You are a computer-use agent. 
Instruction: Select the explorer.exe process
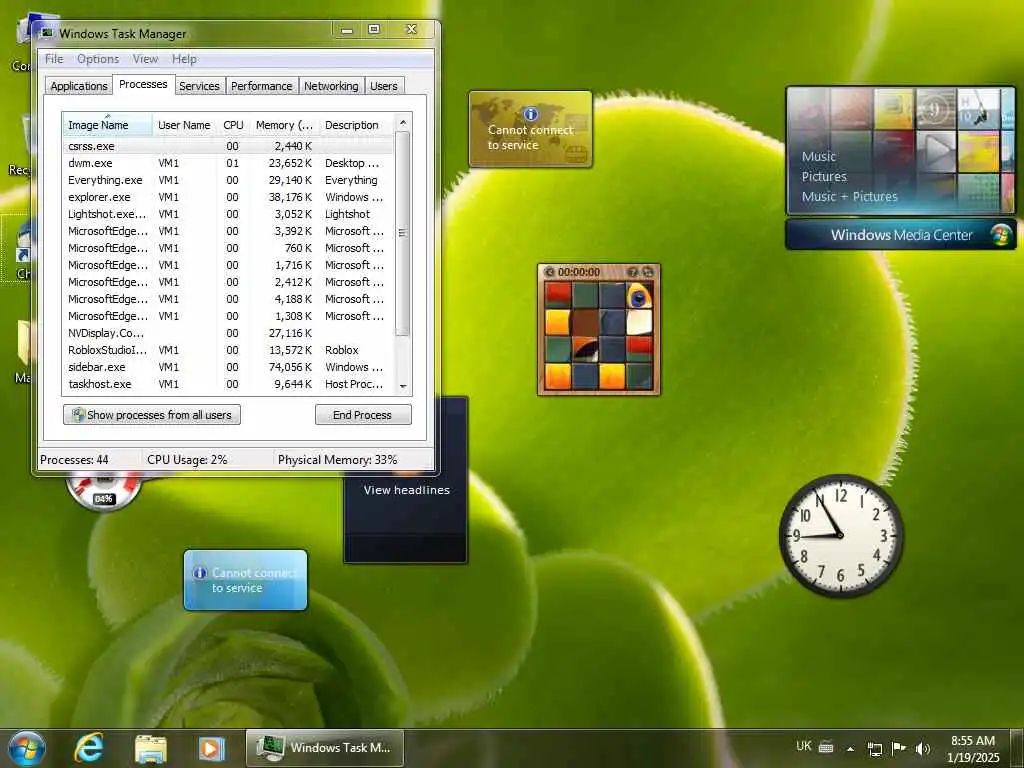(x=228, y=197)
